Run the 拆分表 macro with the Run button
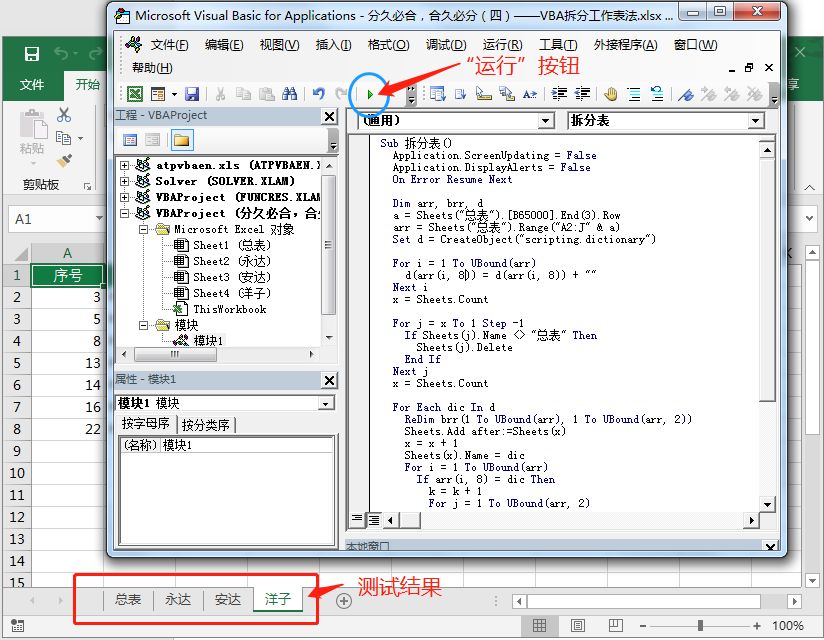The width and height of the screenshot is (824, 640). click(371, 93)
